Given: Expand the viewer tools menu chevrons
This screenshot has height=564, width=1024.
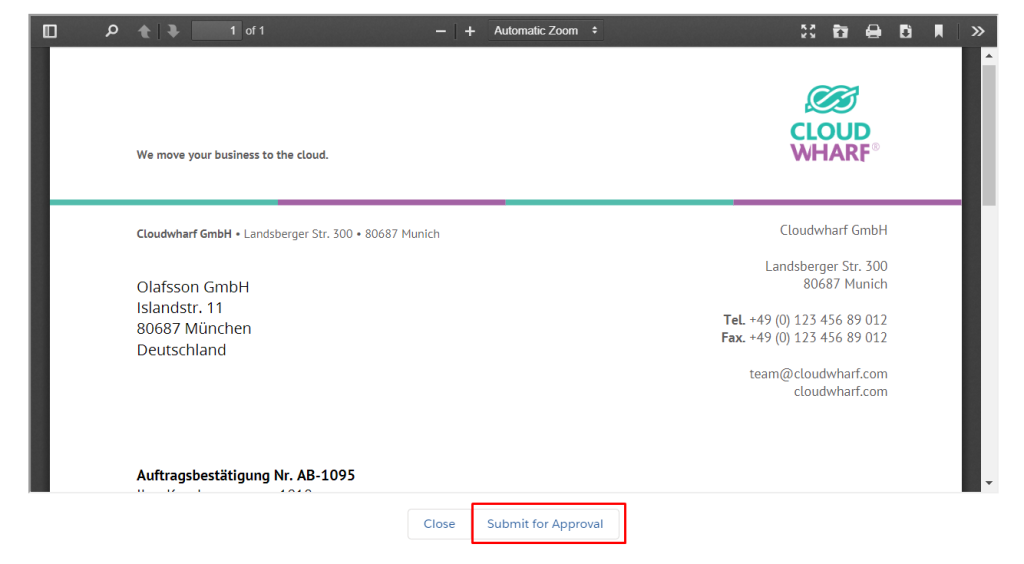Looking at the screenshot, I should point(978,31).
